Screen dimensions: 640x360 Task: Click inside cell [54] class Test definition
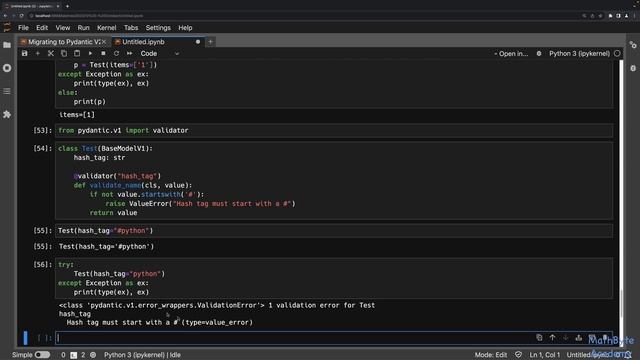point(334,181)
